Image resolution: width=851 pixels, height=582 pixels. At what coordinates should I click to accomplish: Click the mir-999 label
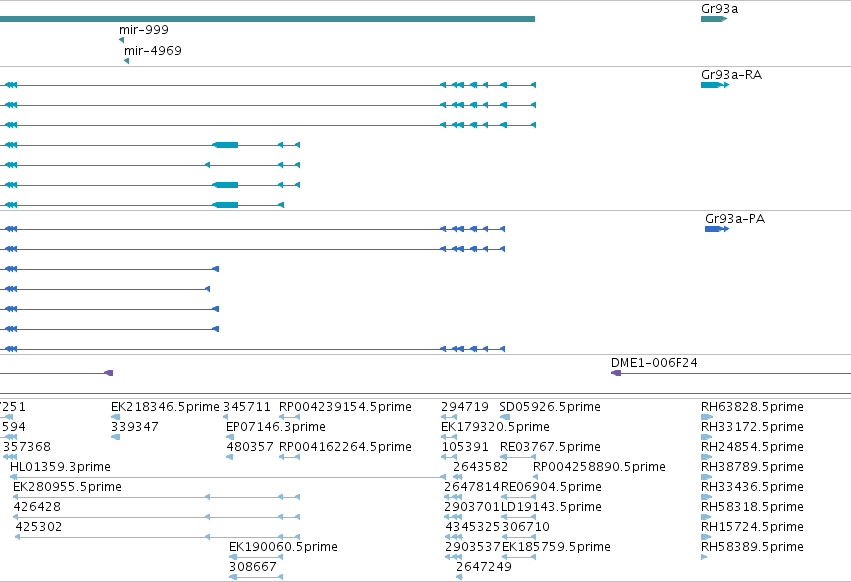(144, 30)
